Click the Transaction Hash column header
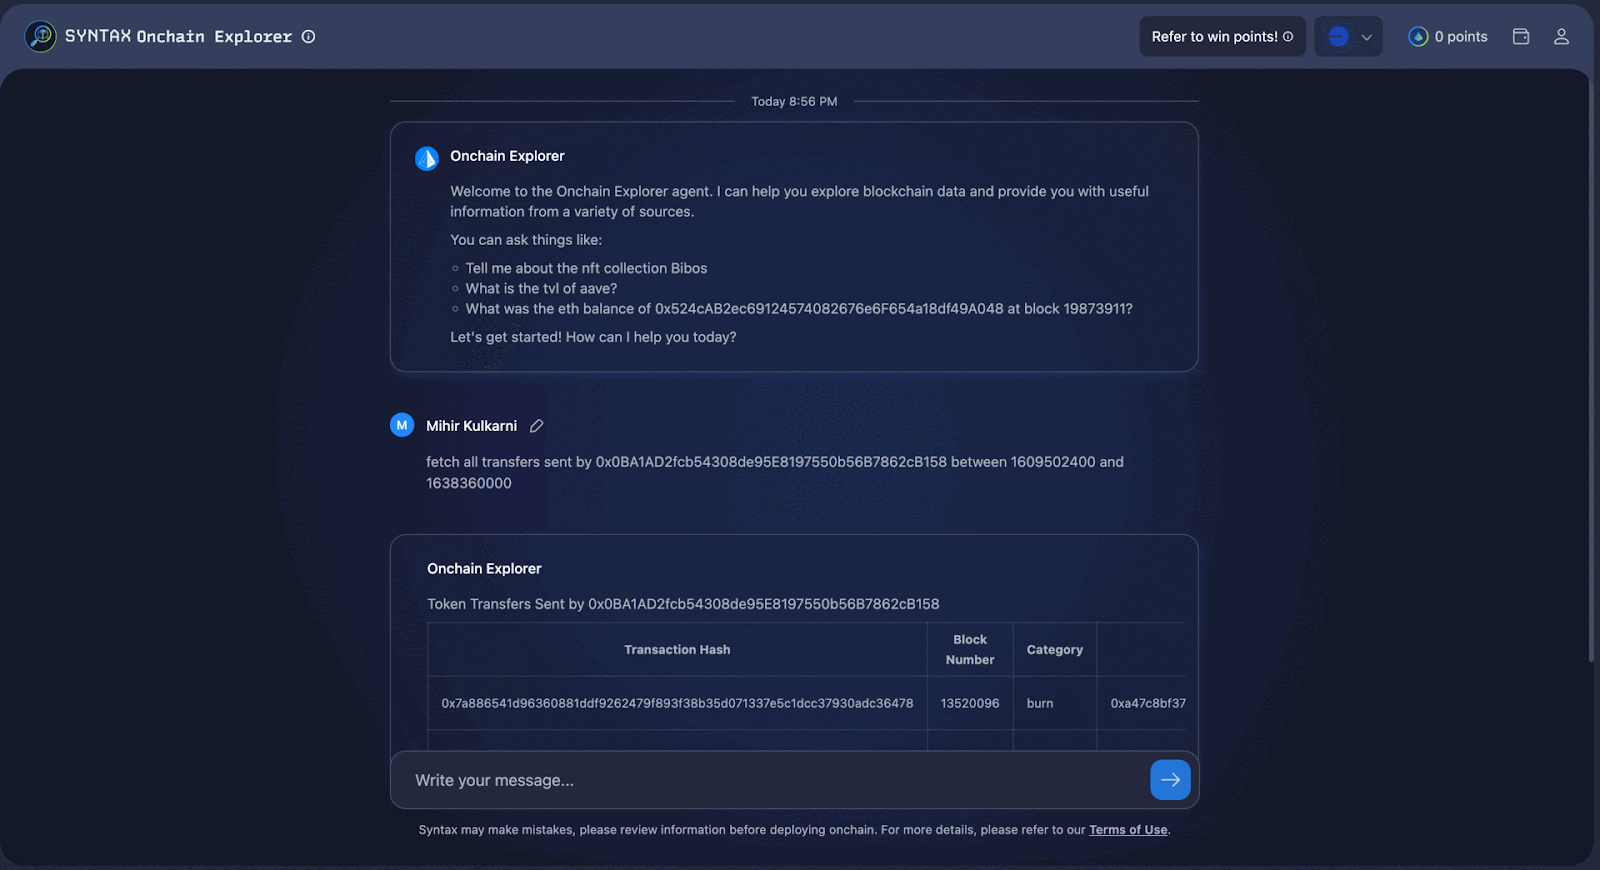 point(677,650)
